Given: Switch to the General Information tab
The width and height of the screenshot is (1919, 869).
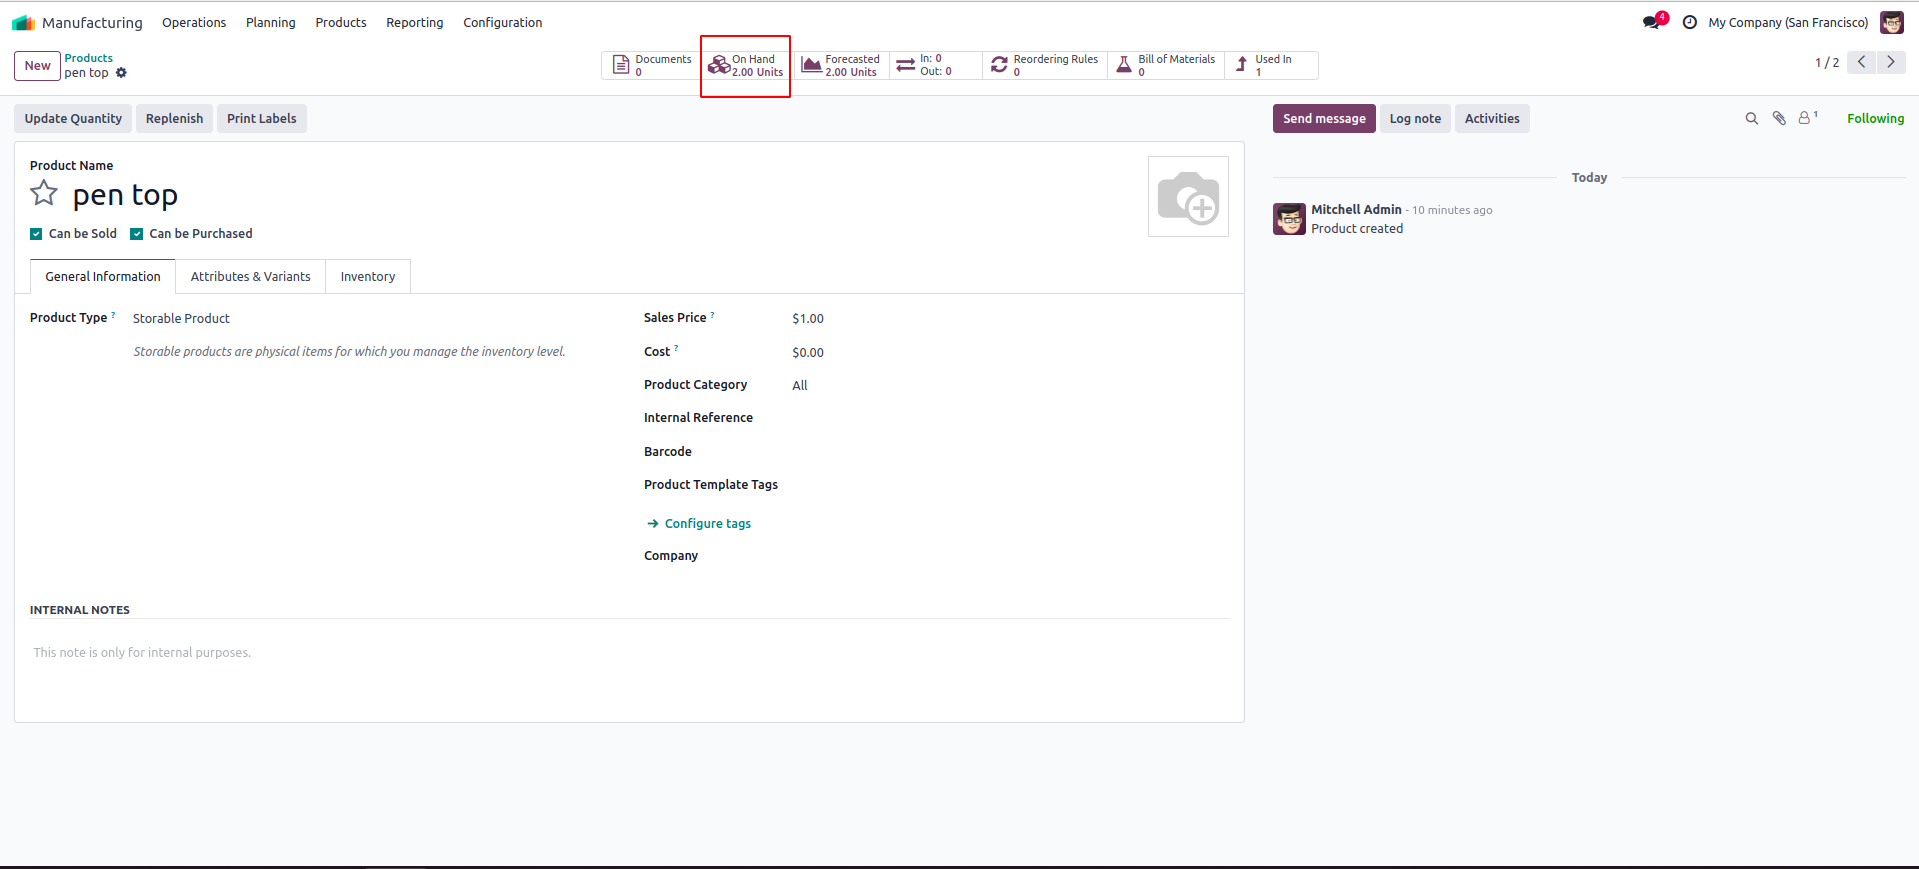Looking at the screenshot, I should (x=103, y=277).
